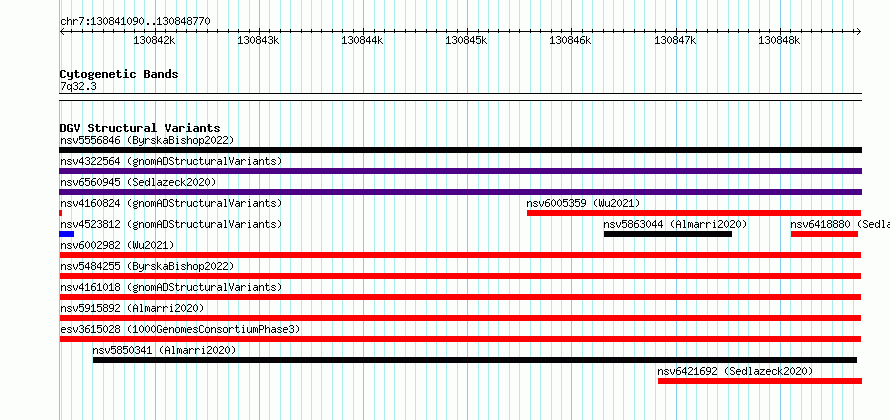Select the purple bar under nsv4322564

pos(460,171)
